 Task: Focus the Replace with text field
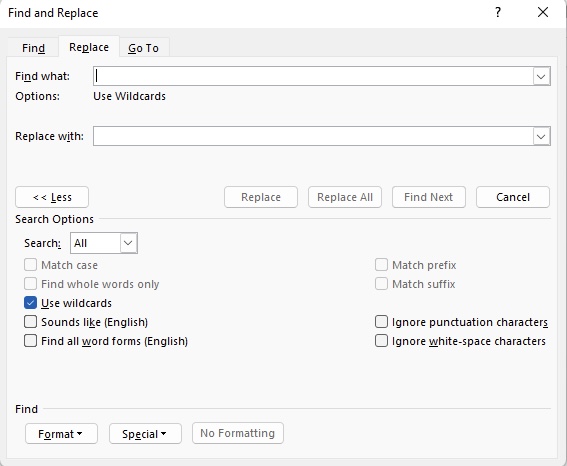pos(313,136)
